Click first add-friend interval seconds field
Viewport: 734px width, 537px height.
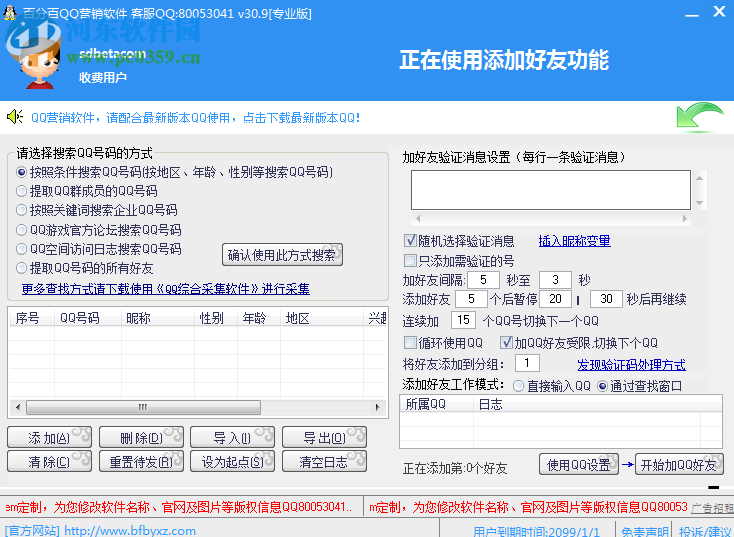[483, 280]
